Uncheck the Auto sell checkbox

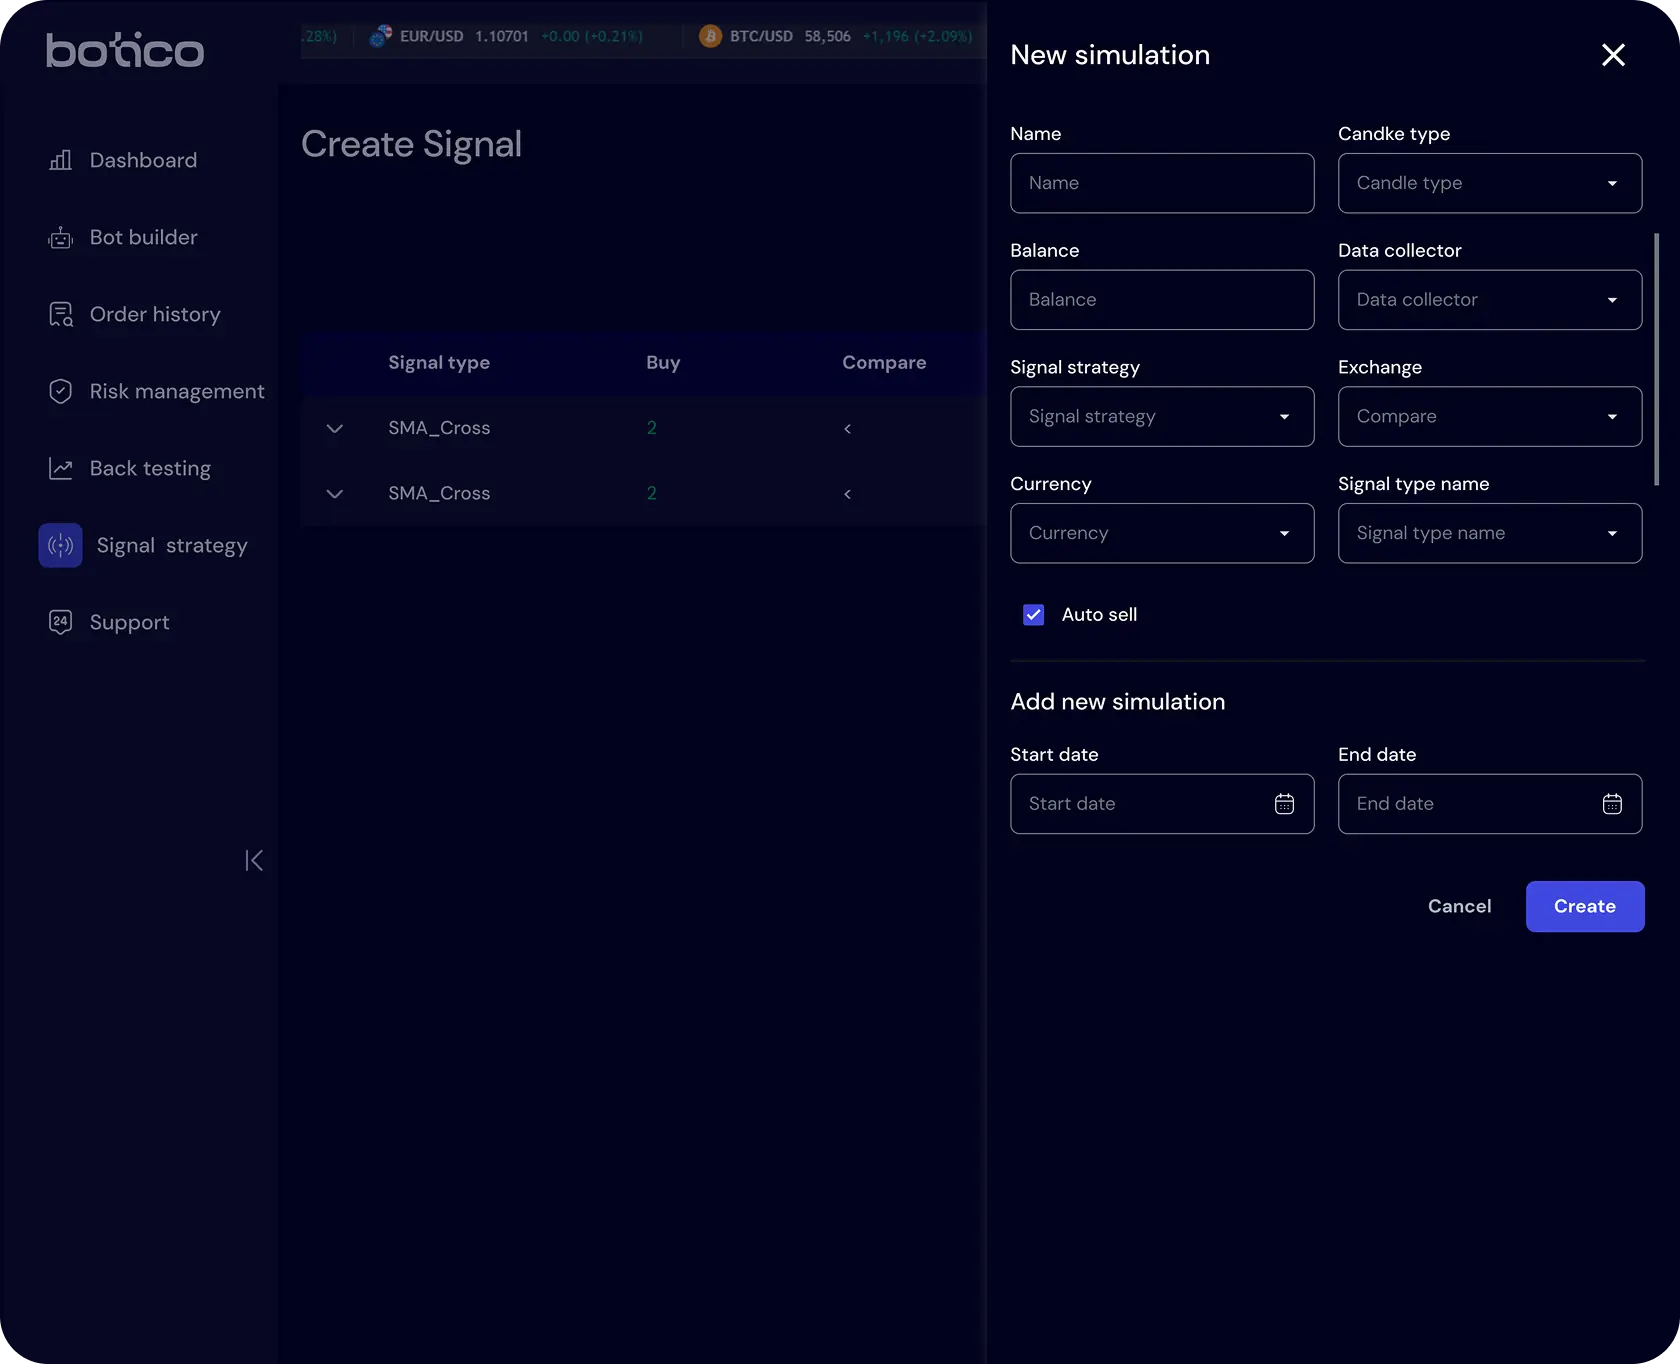pos(1034,615)
